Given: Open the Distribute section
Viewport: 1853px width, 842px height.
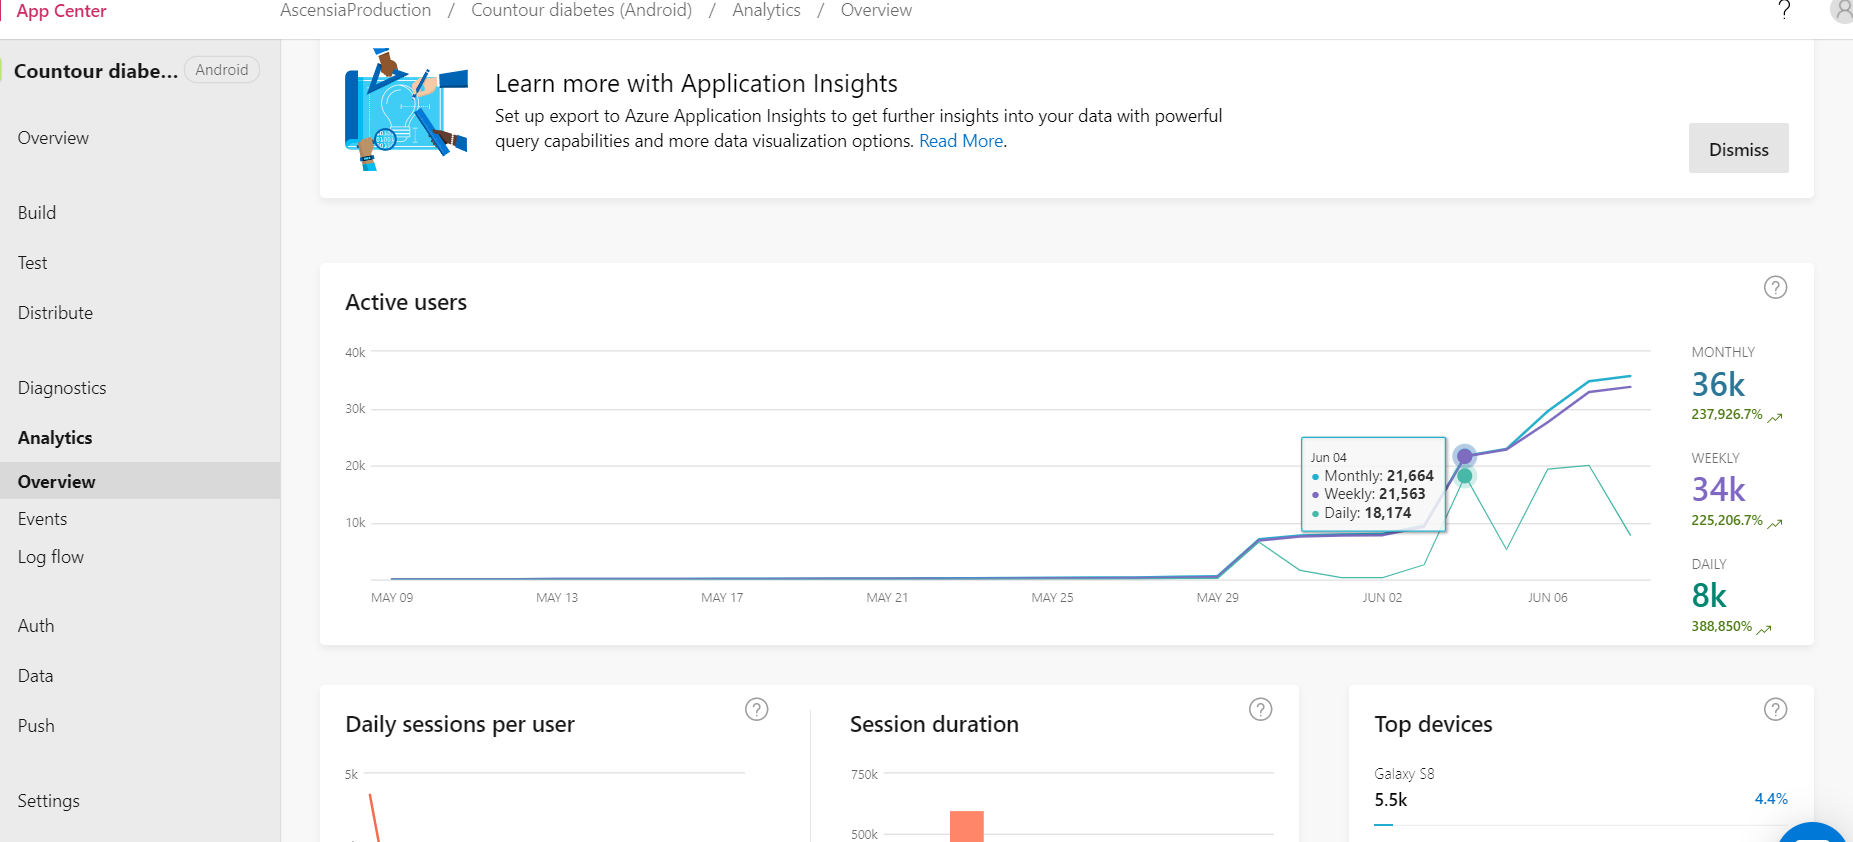Looking at the screenshot, I should pos(55,313).
